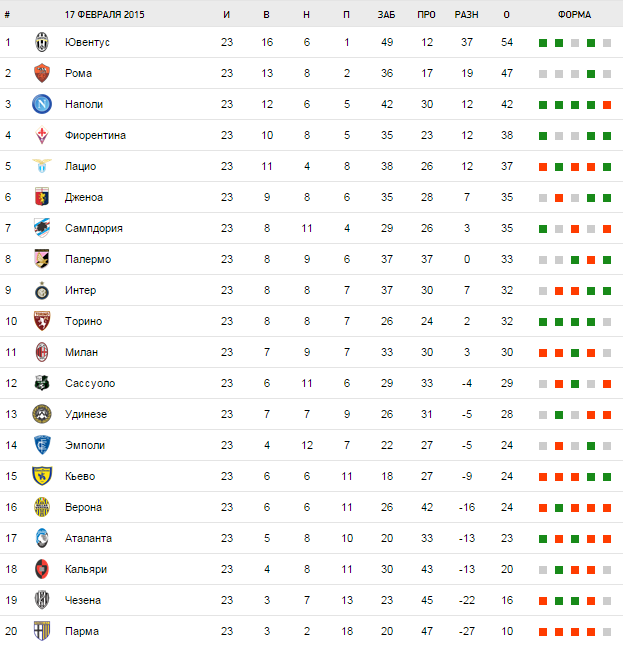The height and width of the screenshot is (645, 623).
Task: Sort table by the ЗАБ goals column
Action: 386,15
